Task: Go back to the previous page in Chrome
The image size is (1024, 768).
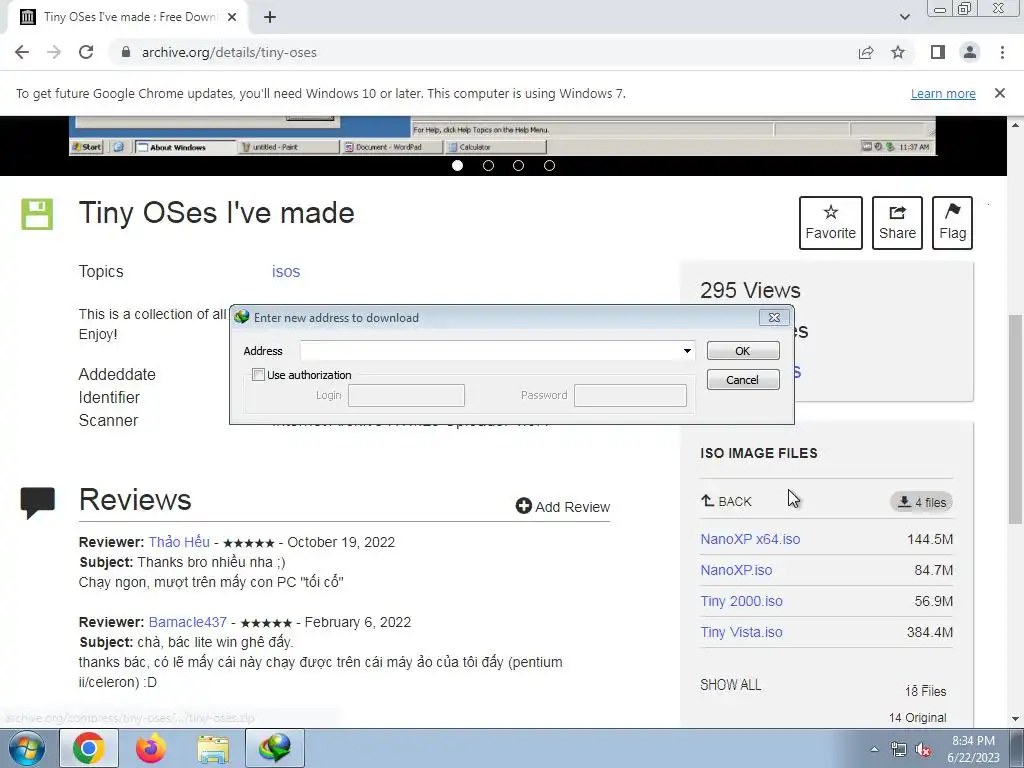Action: point(22,52)
